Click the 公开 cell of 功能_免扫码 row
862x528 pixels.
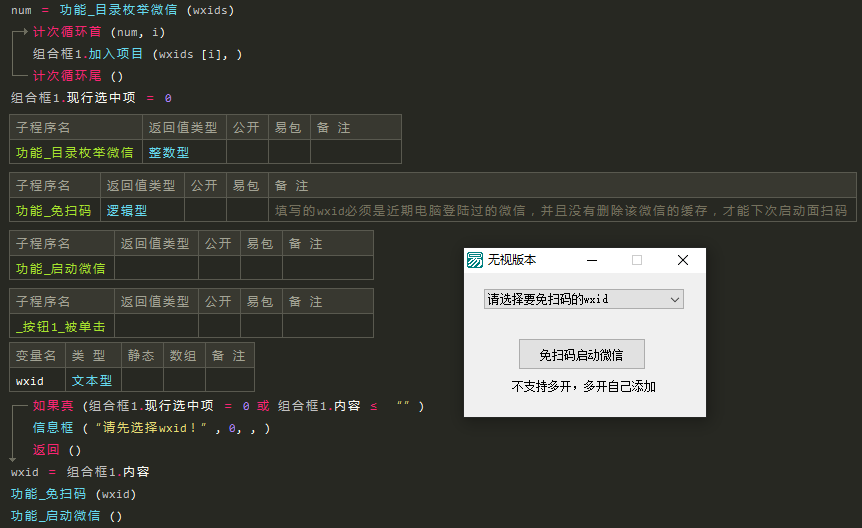[206, 211]
